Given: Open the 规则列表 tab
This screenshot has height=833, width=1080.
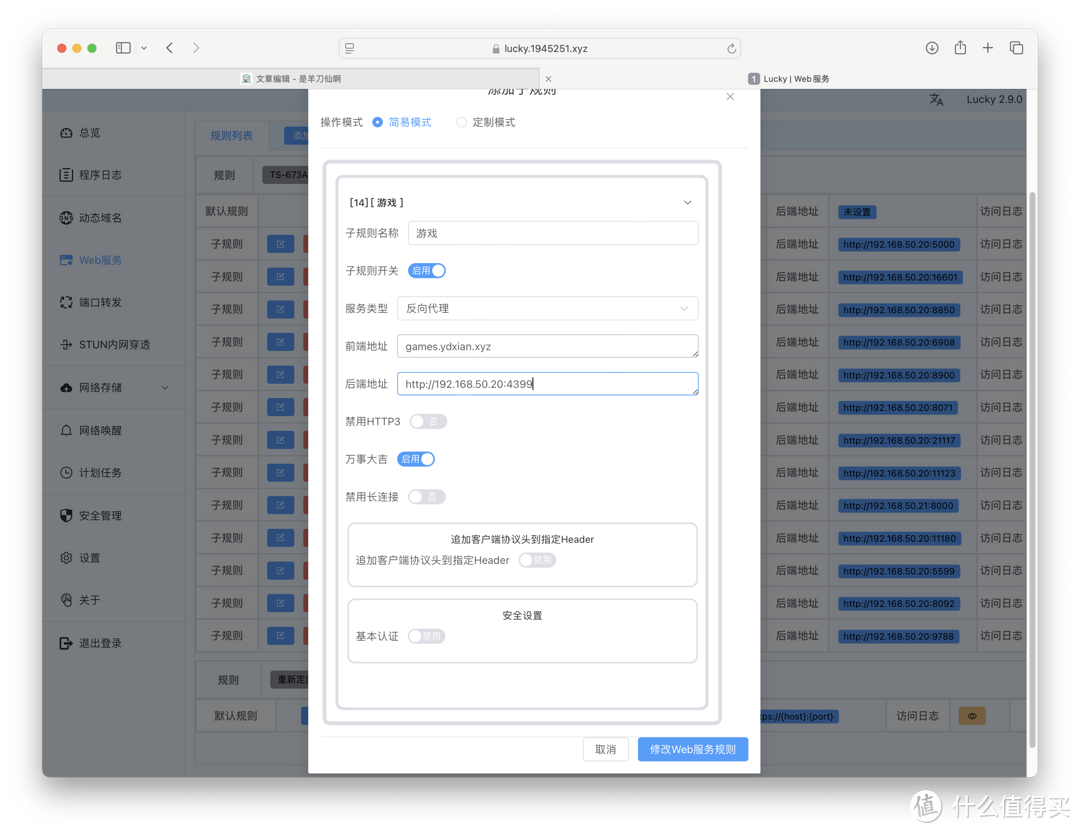Looking at the screenshot, I should pos(231,136).
